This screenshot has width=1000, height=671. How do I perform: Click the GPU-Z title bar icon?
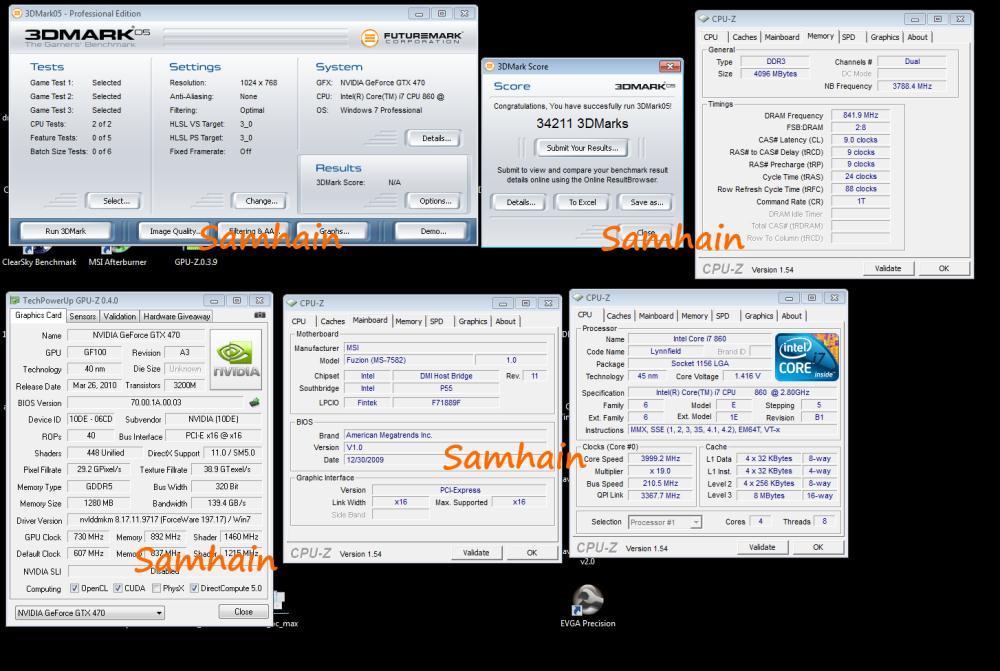[x=15, y=300]
